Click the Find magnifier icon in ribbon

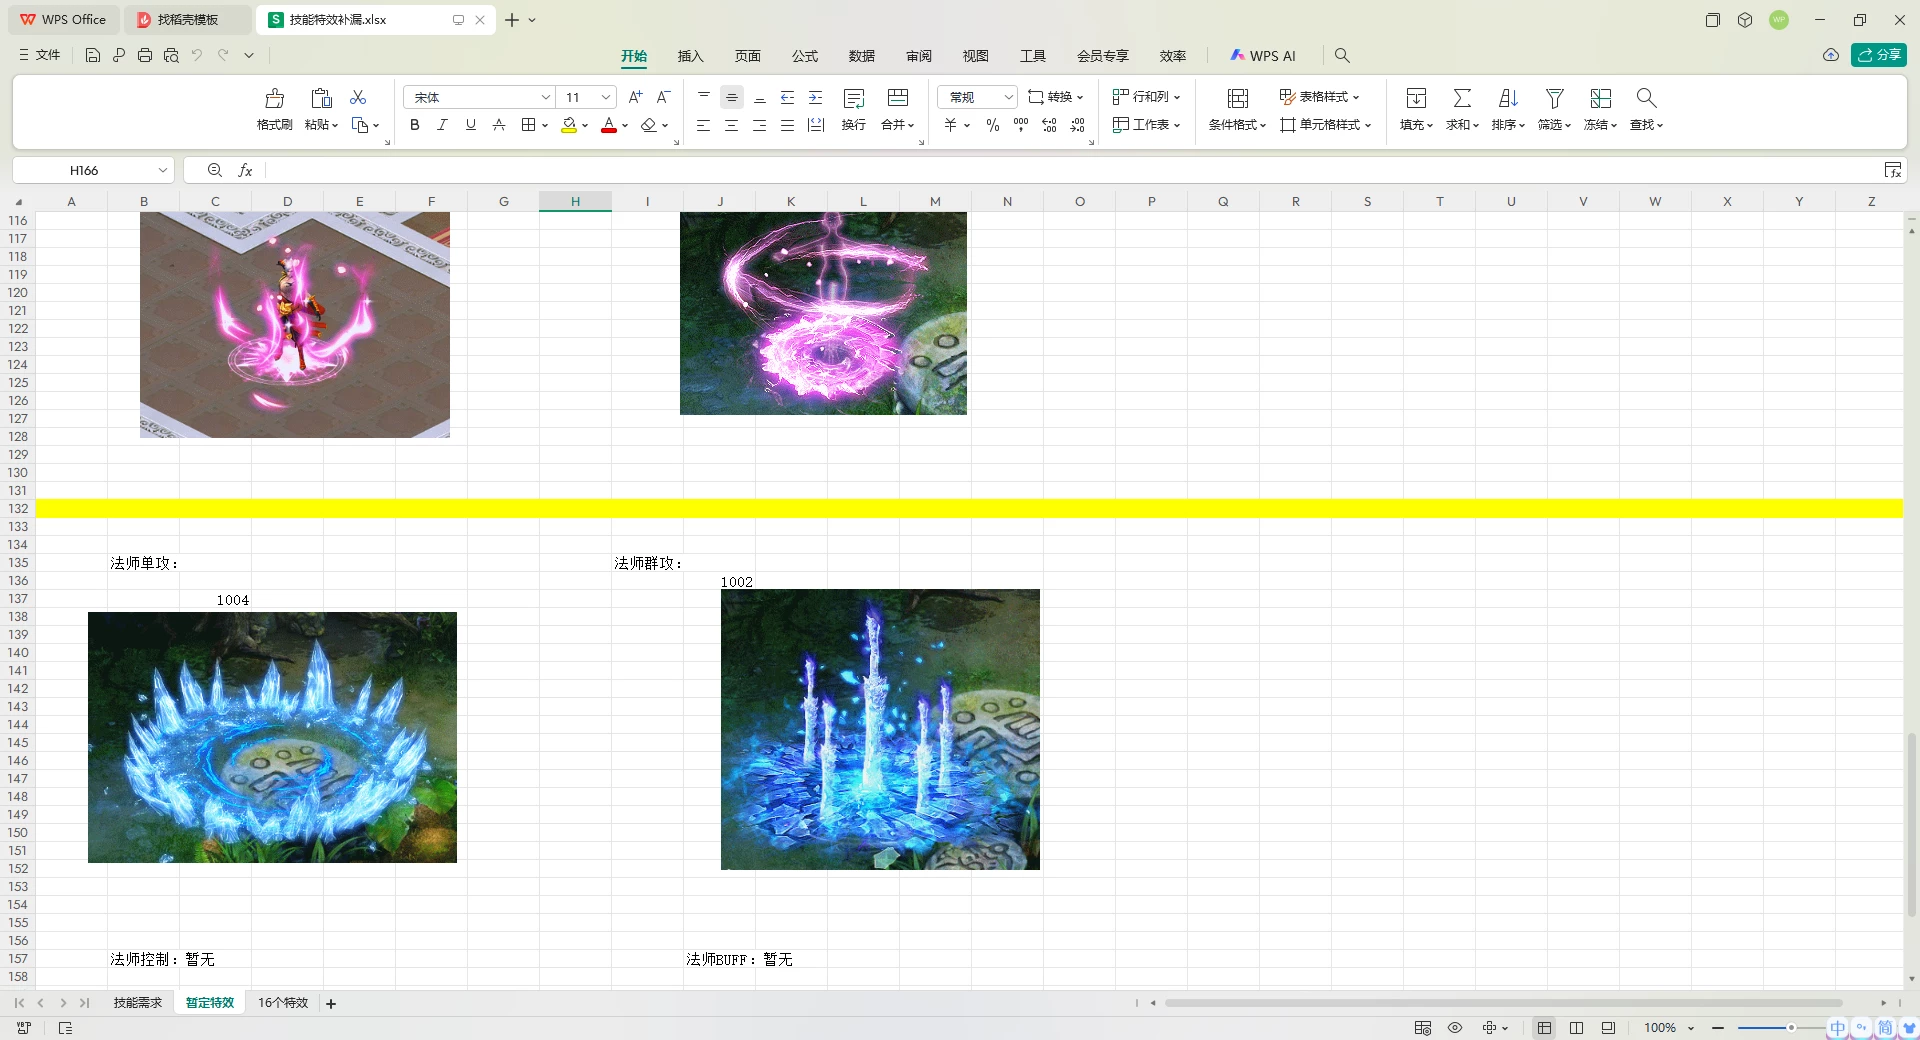[x=1646, y=98]
